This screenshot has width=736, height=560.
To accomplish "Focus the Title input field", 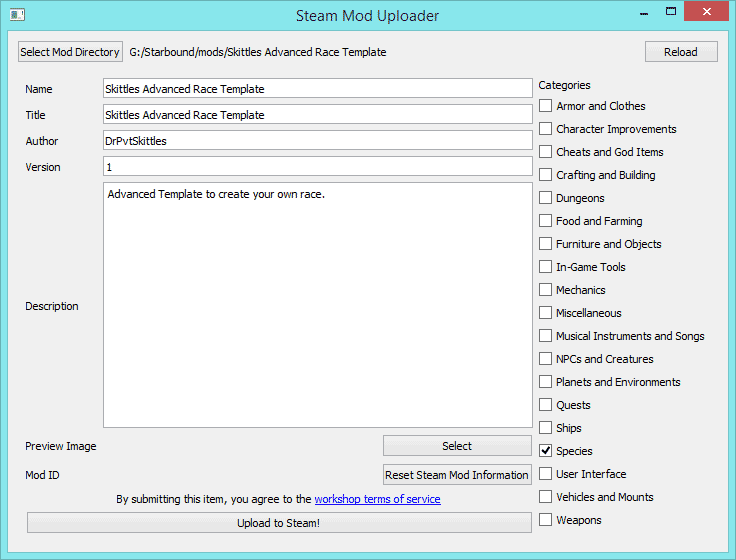I will tap(318, 115).
